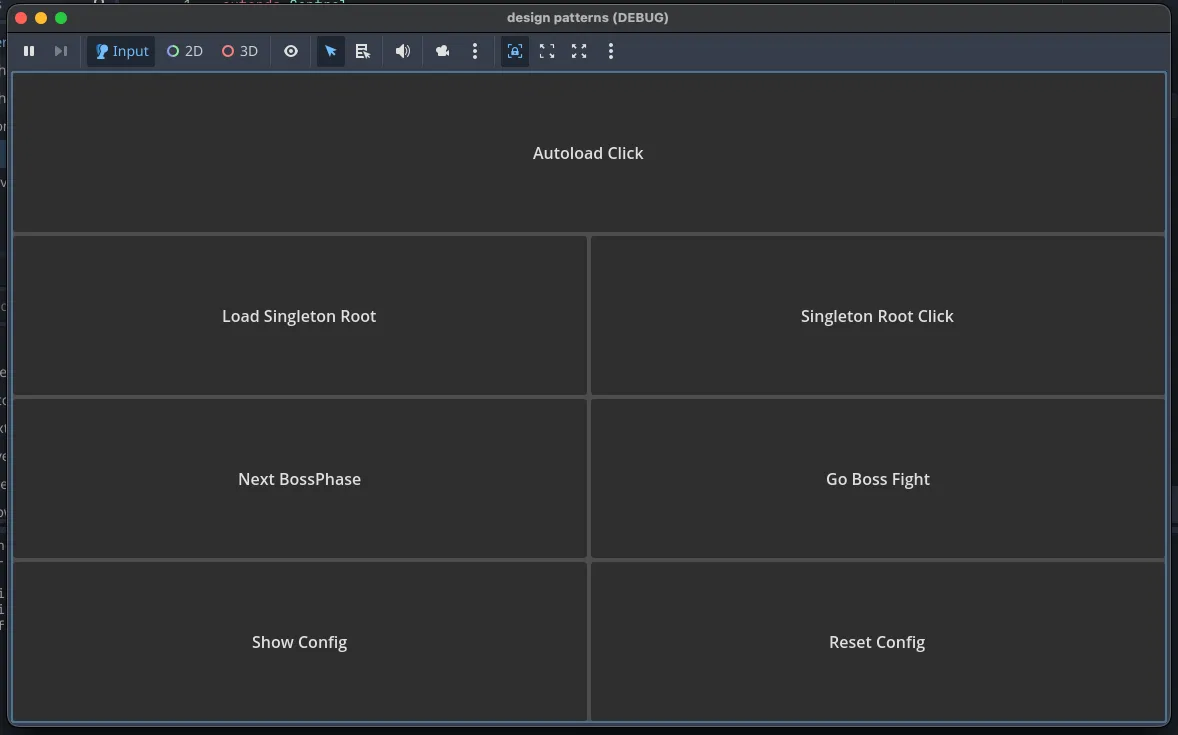Enable Input mode
This screenshot has width=1178, height=735.
(x=120, y=51)
